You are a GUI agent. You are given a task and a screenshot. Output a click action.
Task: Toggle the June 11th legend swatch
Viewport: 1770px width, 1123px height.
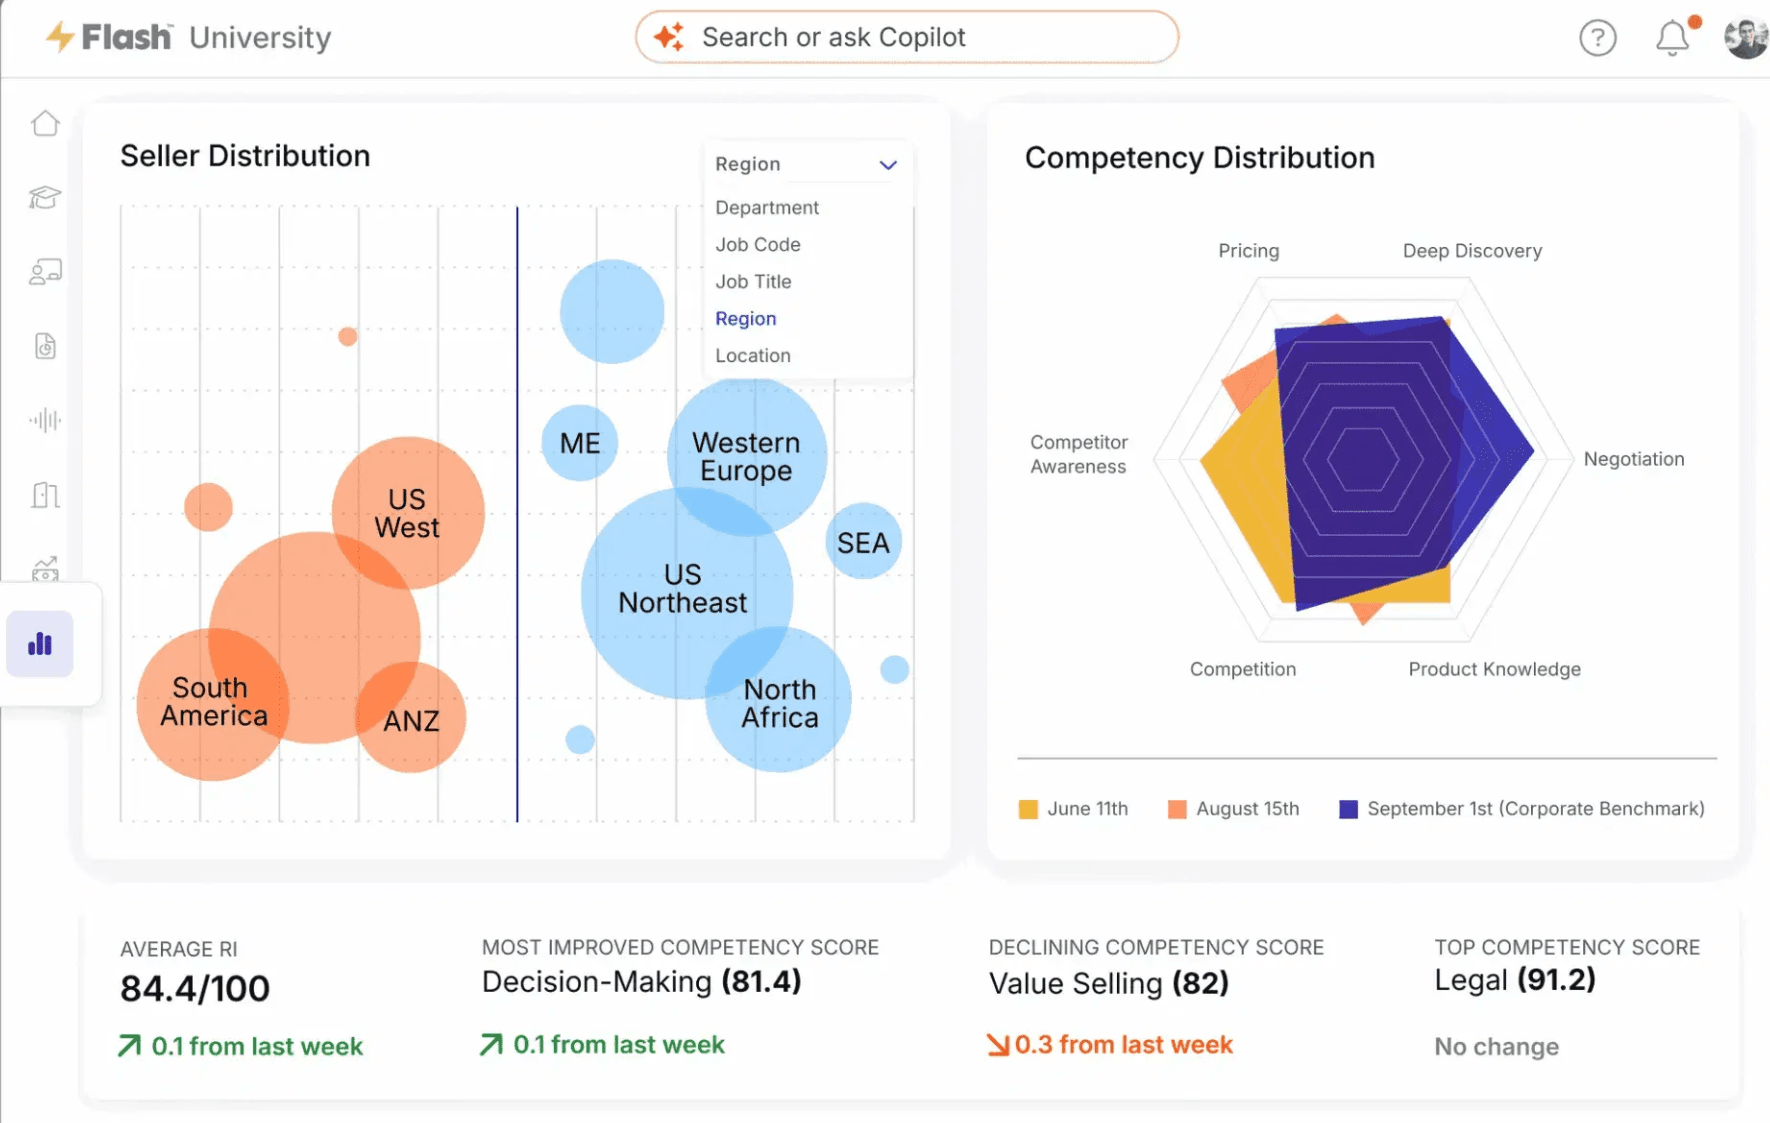(x=1028, y=809)
